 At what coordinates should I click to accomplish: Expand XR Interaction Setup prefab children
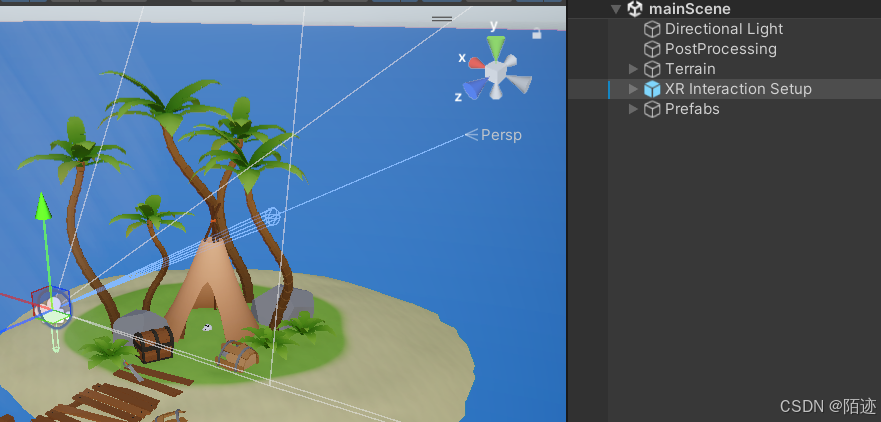point(633,89)
